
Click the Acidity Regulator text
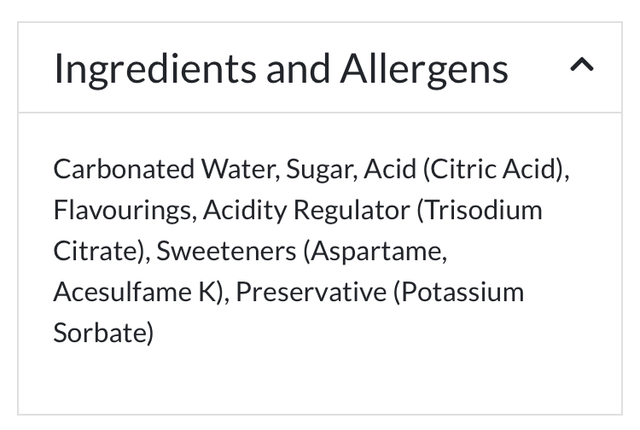pyautogui.click(x=306, y=210)
